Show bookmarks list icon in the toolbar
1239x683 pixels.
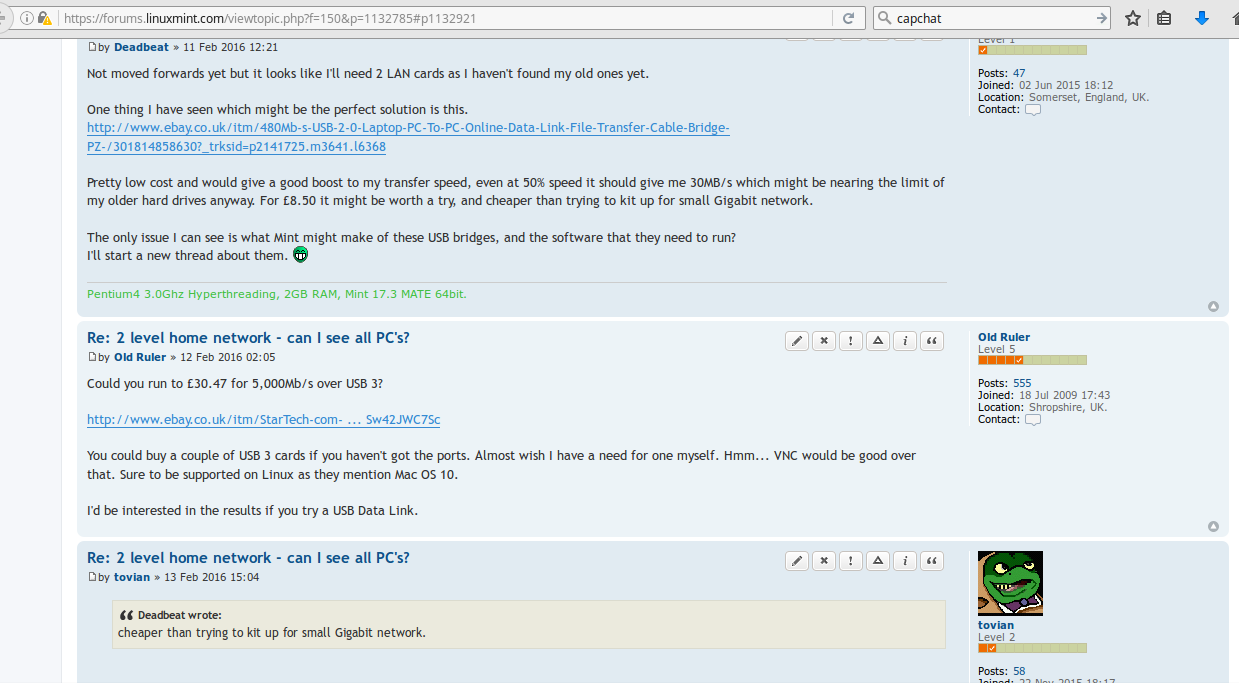tap(1164, 18)
